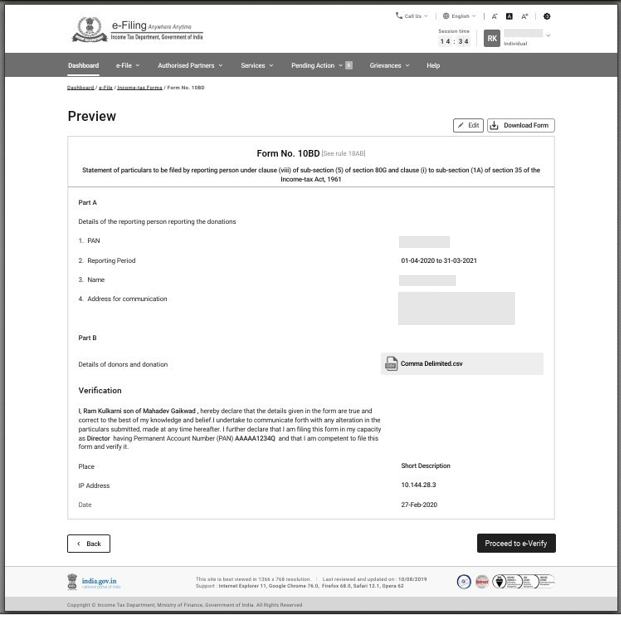Click Proceed to e-Verify button
Screen dimensions: 621x617
click(516, 544)
